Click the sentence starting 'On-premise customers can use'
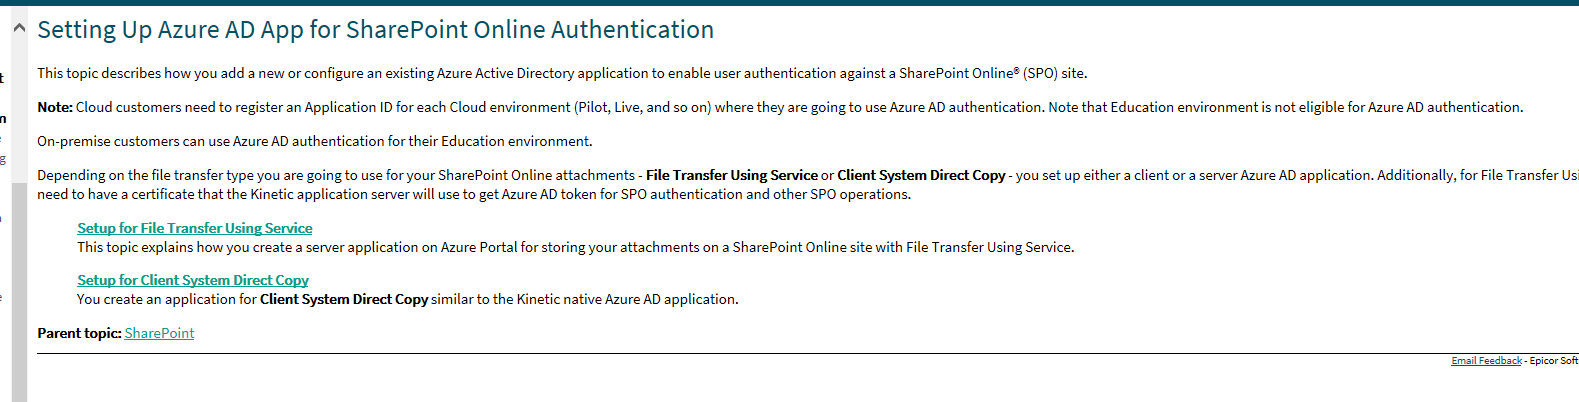The height and width of the screenshot is (402, 1579). click(315, 141)
